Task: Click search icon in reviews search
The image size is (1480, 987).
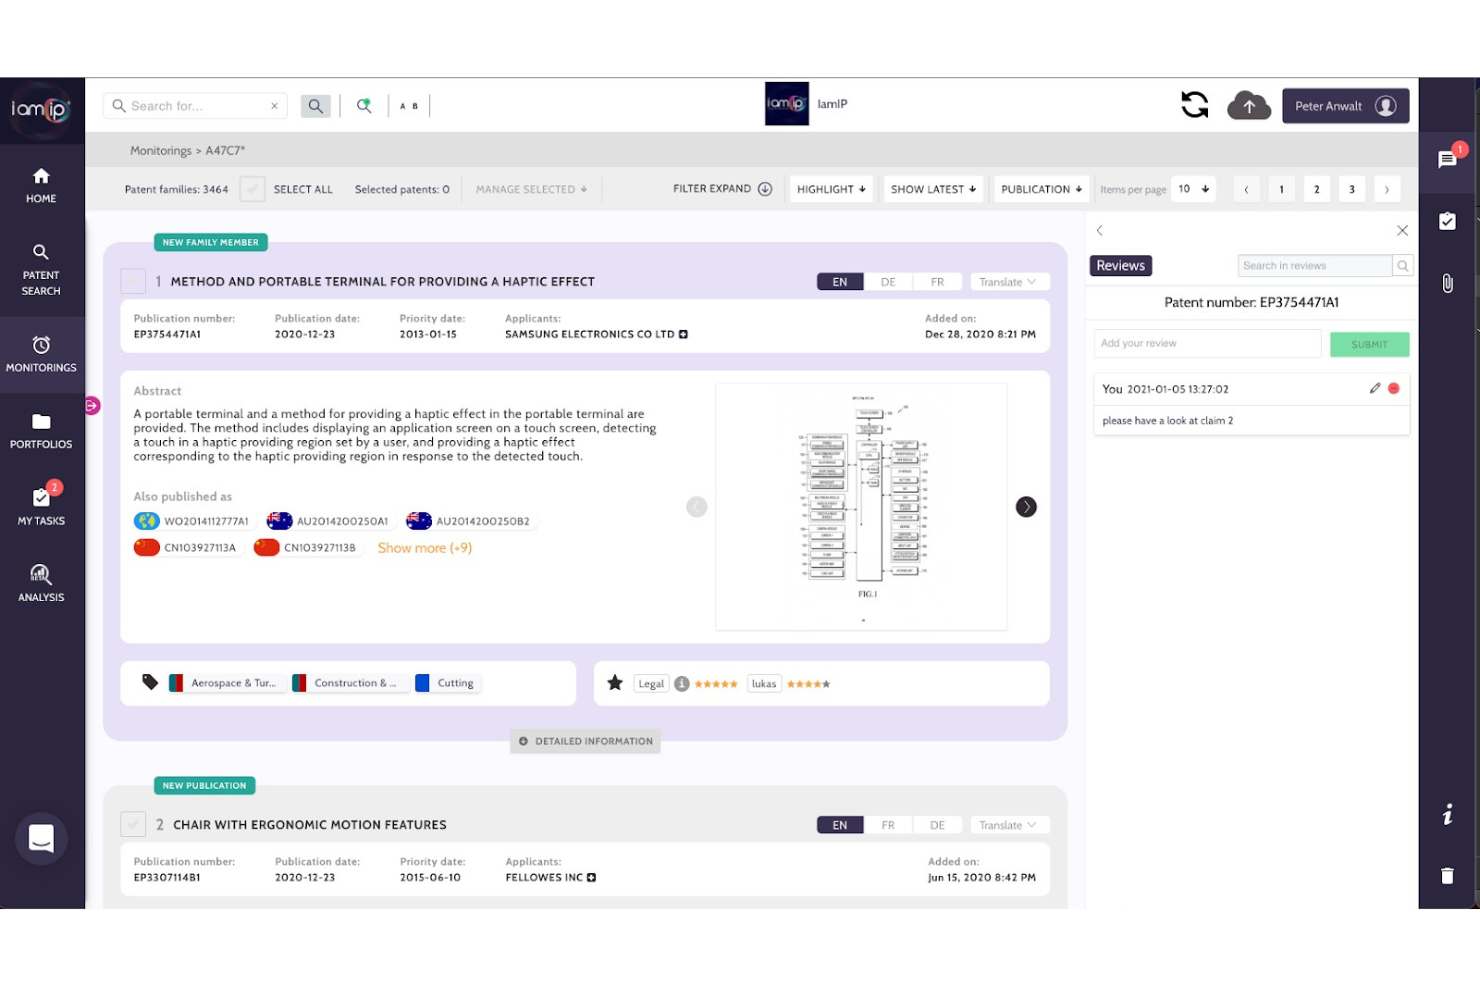Action: click(x=1403, y=266)
